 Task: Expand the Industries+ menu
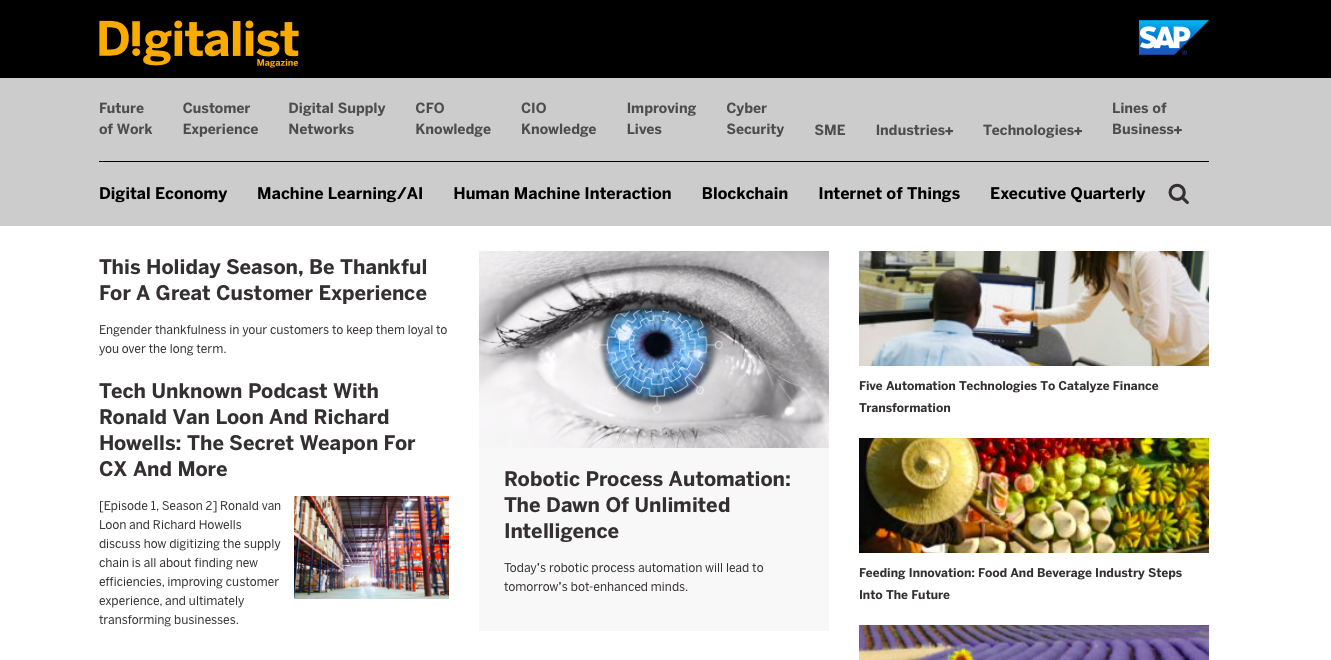(914, 130)
